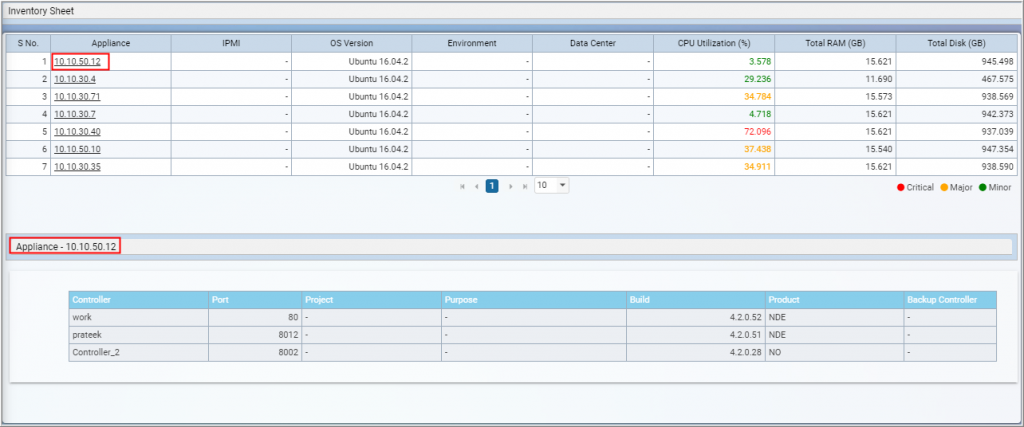This screenshot has width=1024, height=427.
Task: Click Total Disk value 945.498
Action: [997, 61]
